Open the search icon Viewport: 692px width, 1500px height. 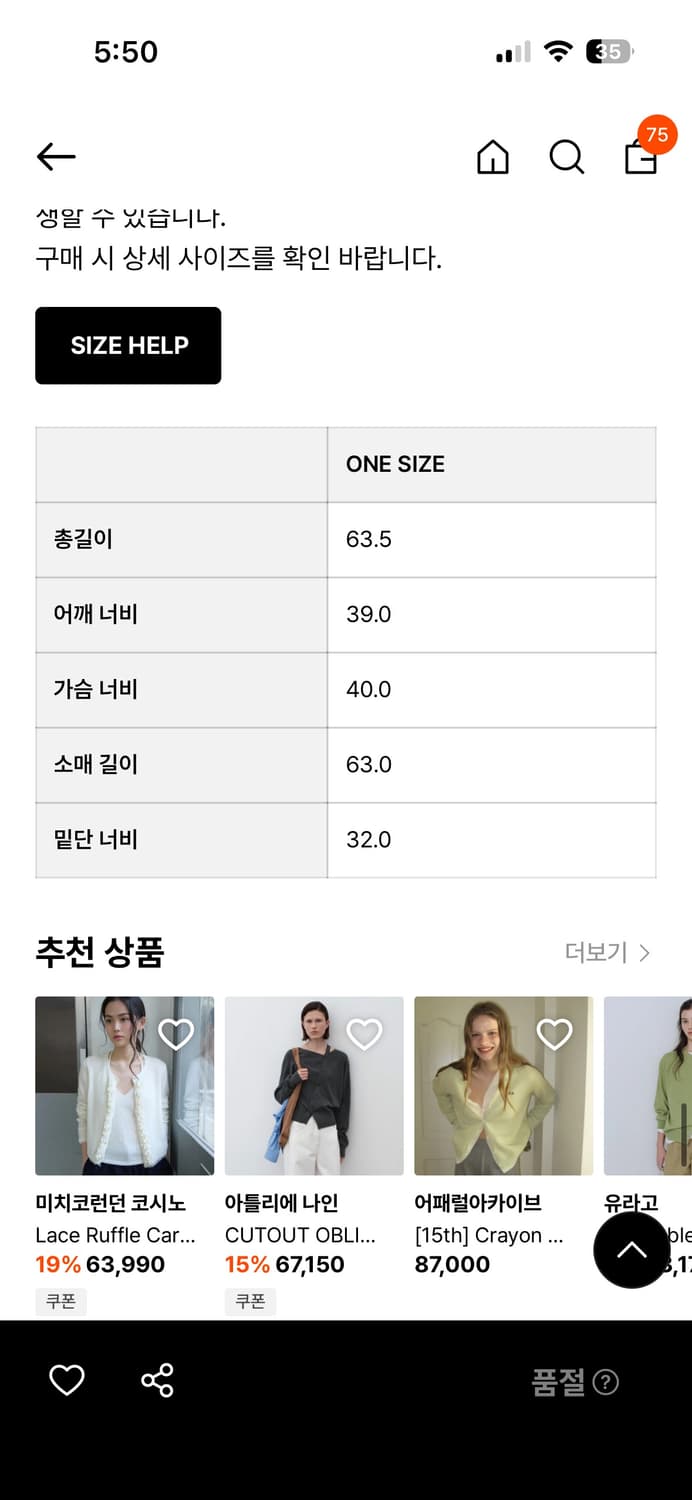(566, 157)
